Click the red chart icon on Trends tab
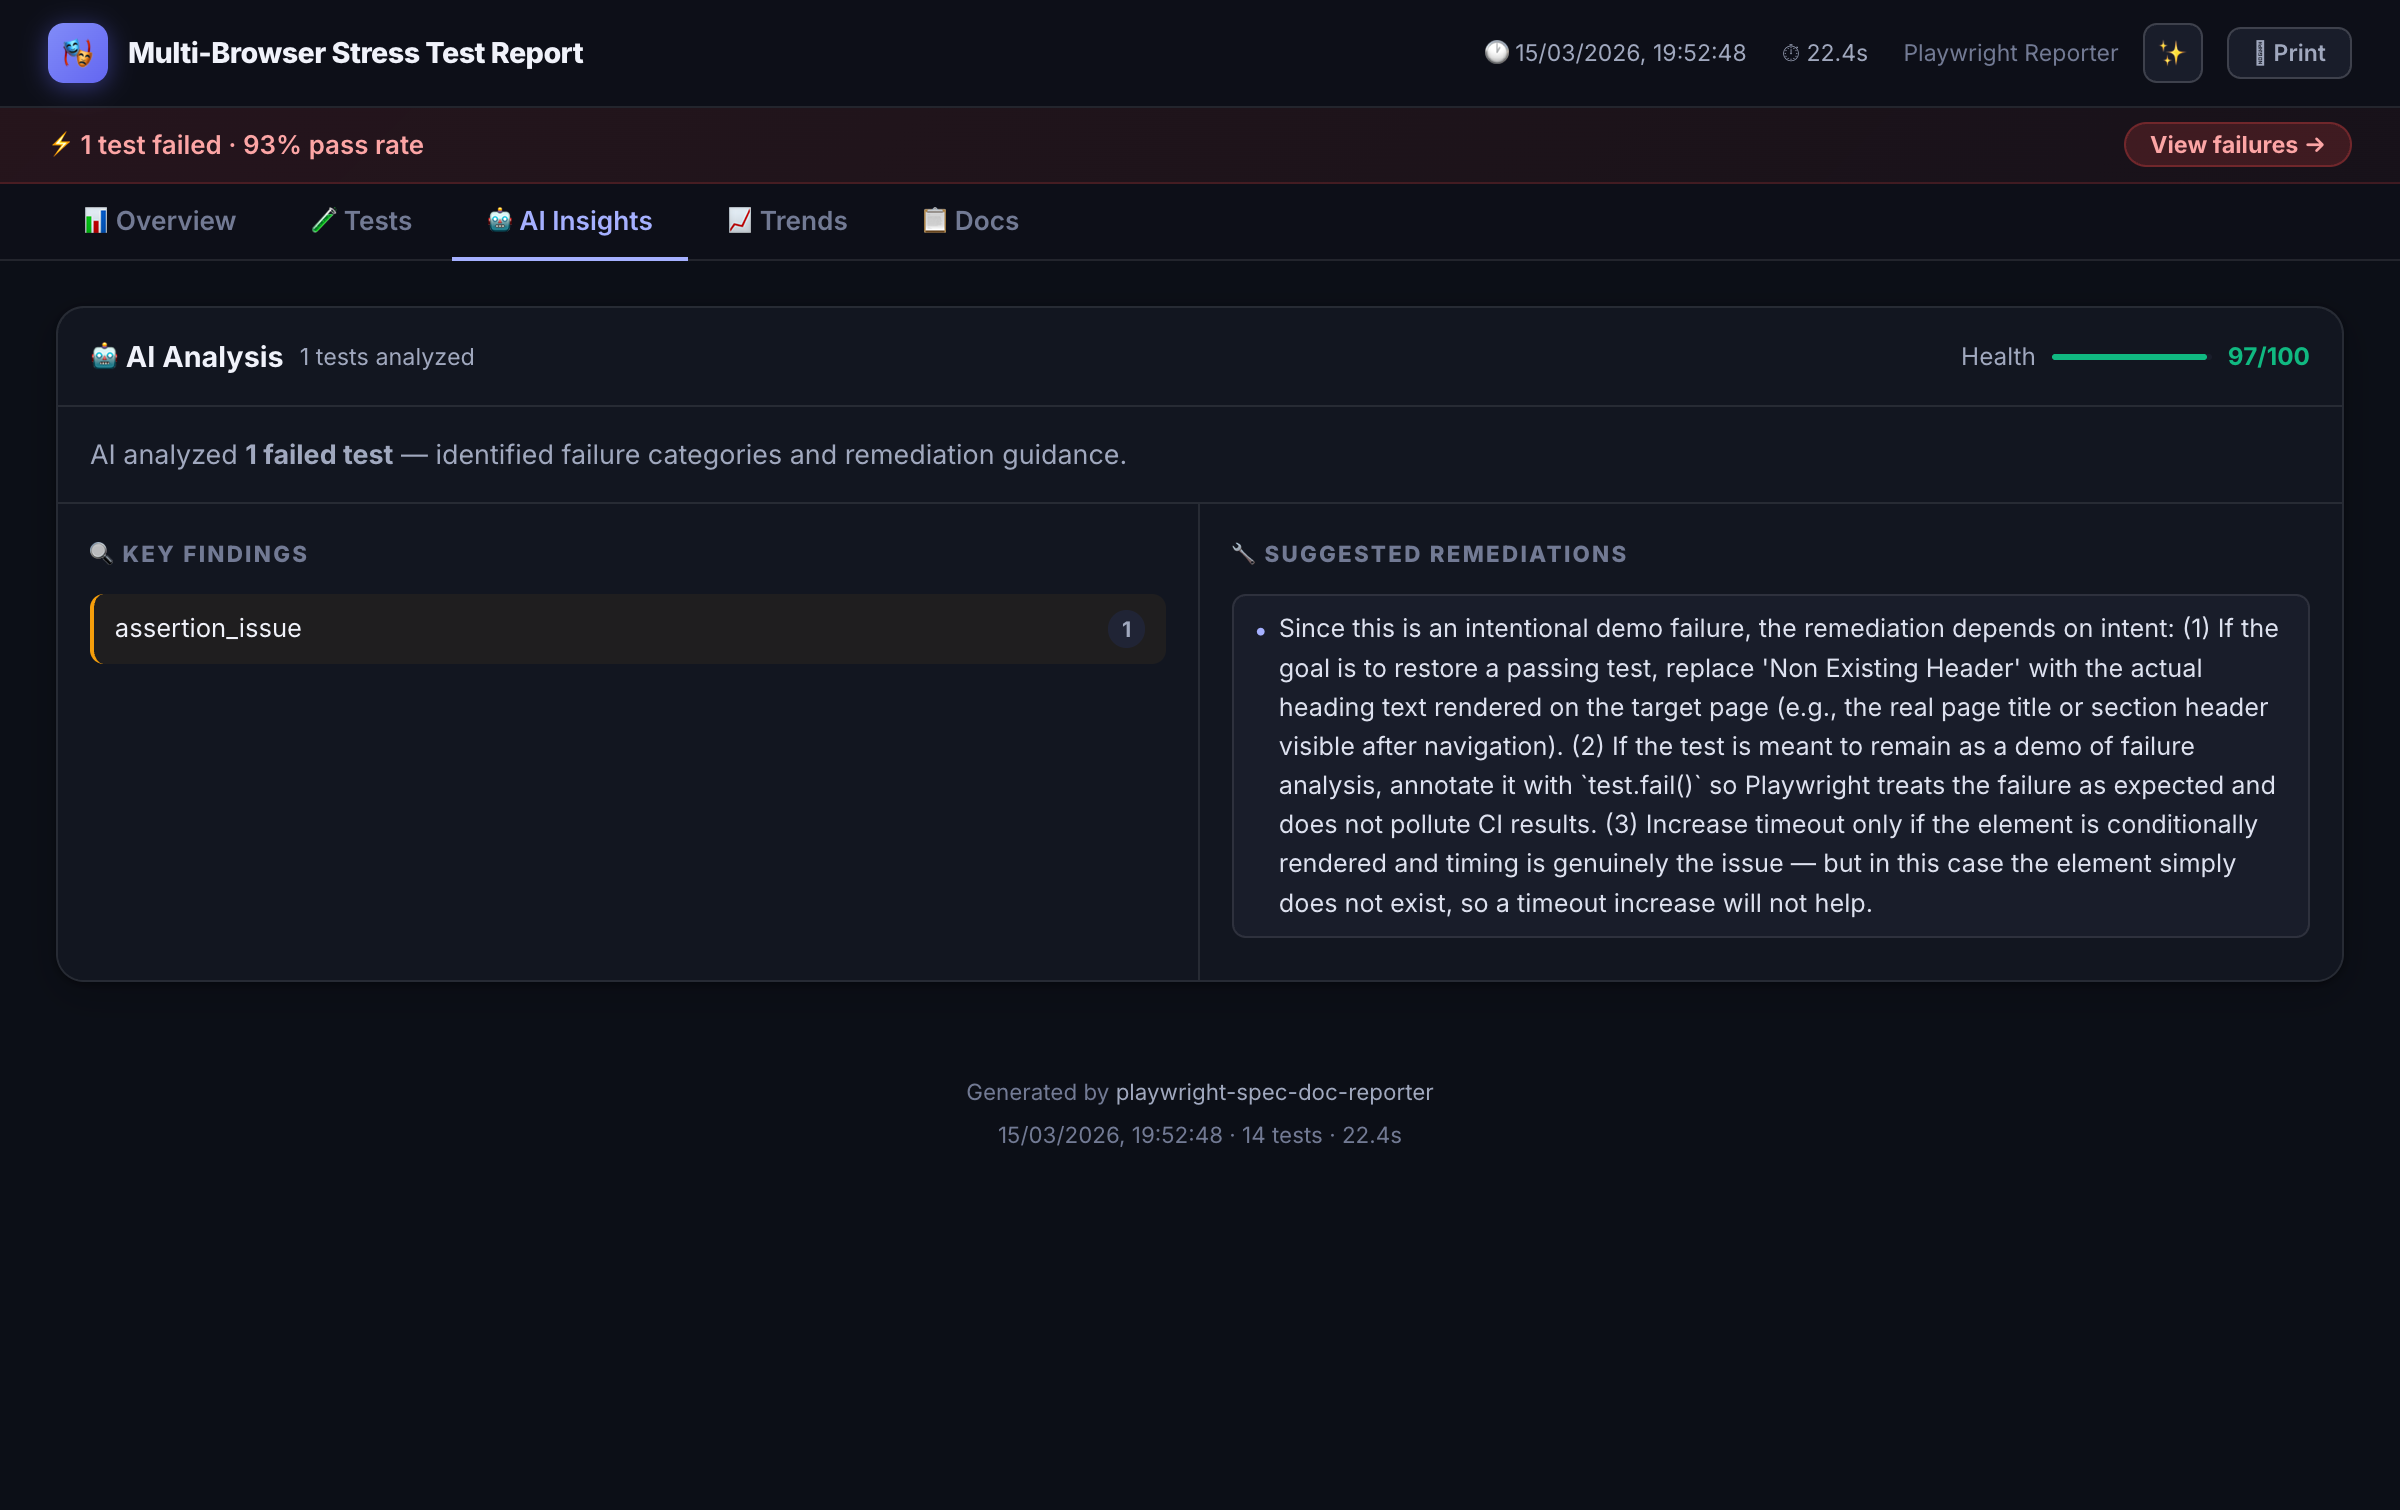 coord(739,220)
